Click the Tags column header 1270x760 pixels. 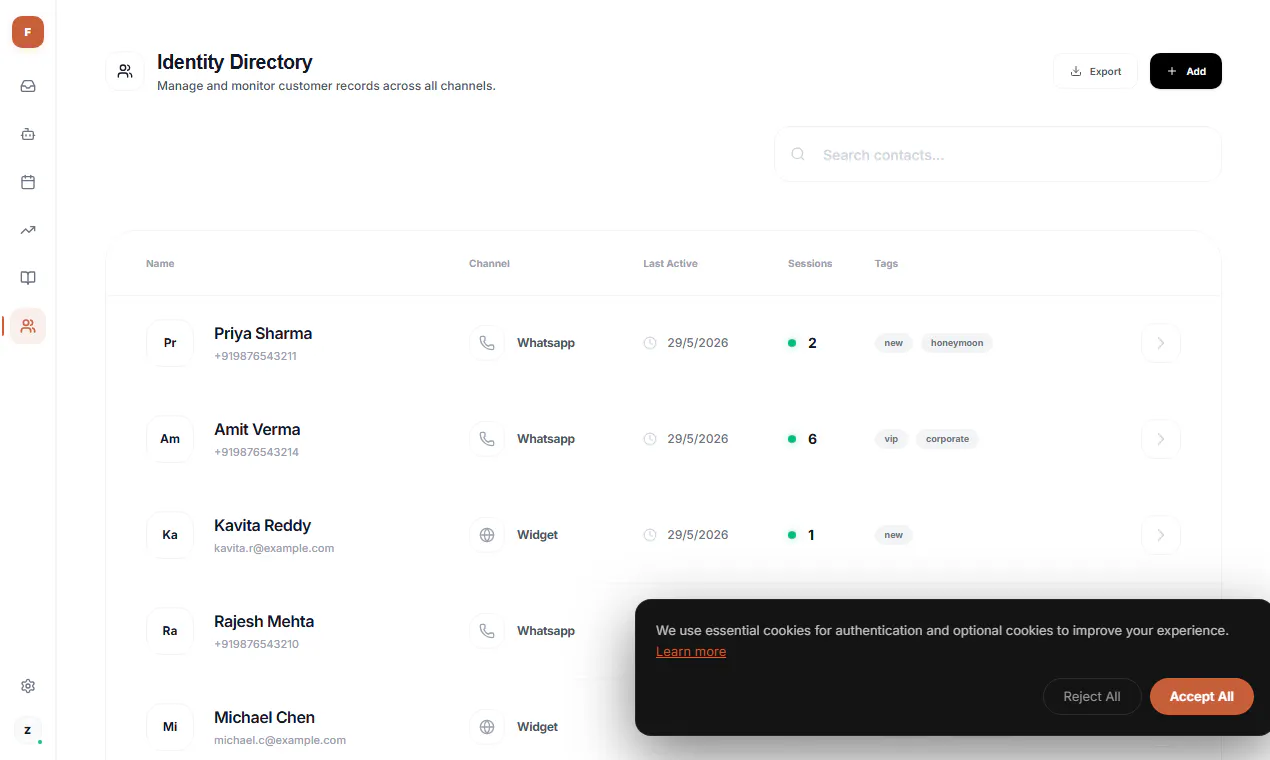886,264
